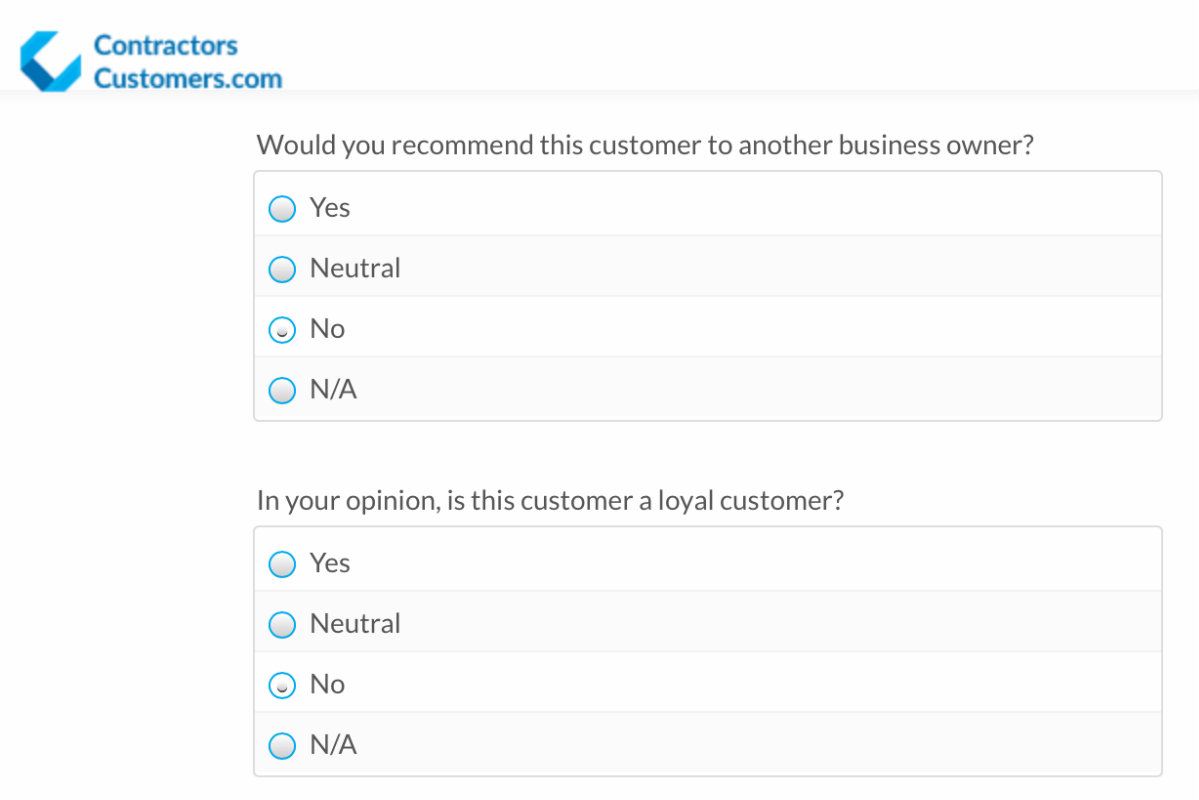Select Yes radio for loyal customer question
Image resolution: width=1199 pixels, height=800 pixels.
283,564
